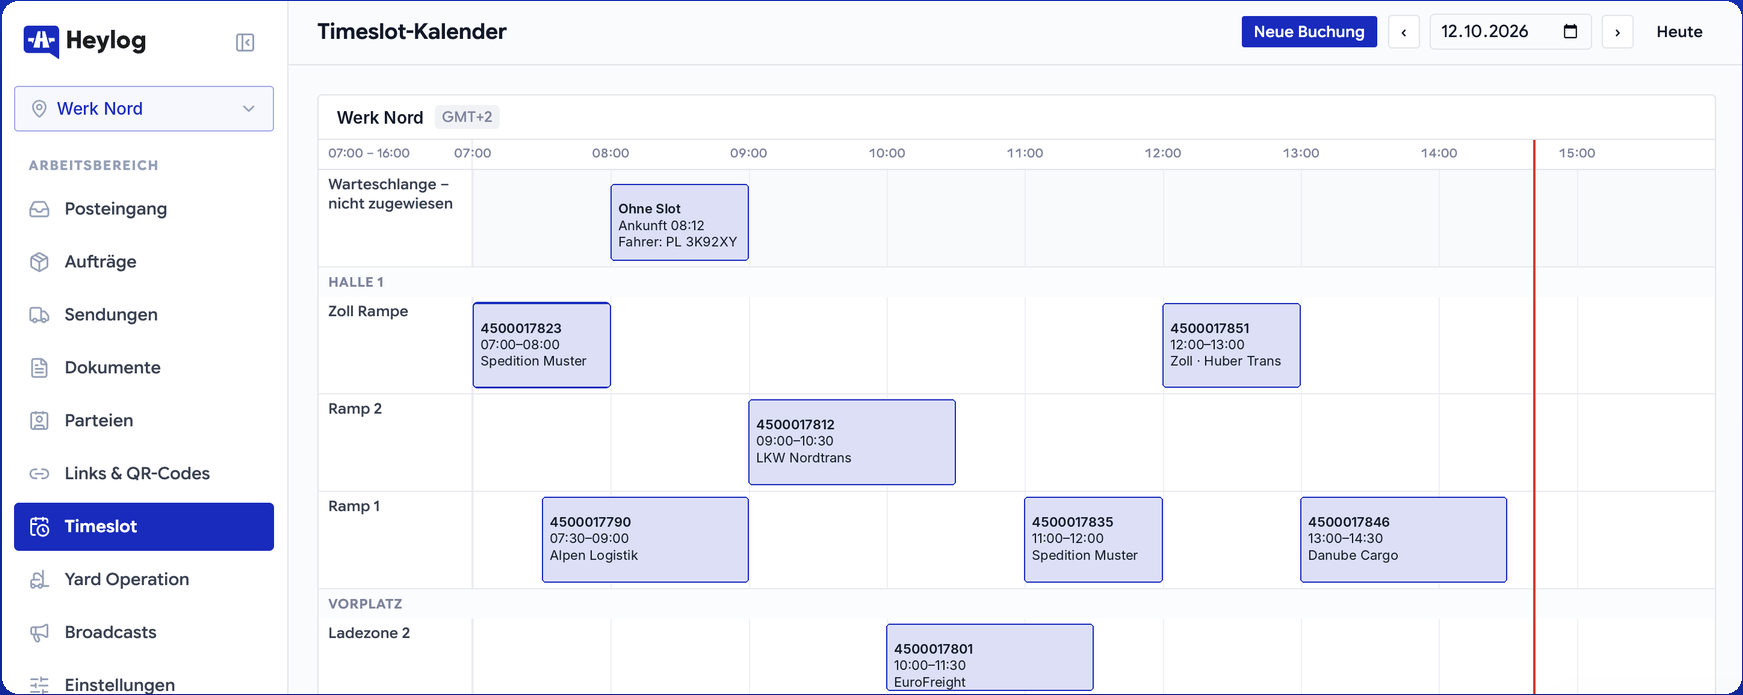
Task: Select the Yard Operation menu entry
Action: pyautogui.click(x=144, y=580)
